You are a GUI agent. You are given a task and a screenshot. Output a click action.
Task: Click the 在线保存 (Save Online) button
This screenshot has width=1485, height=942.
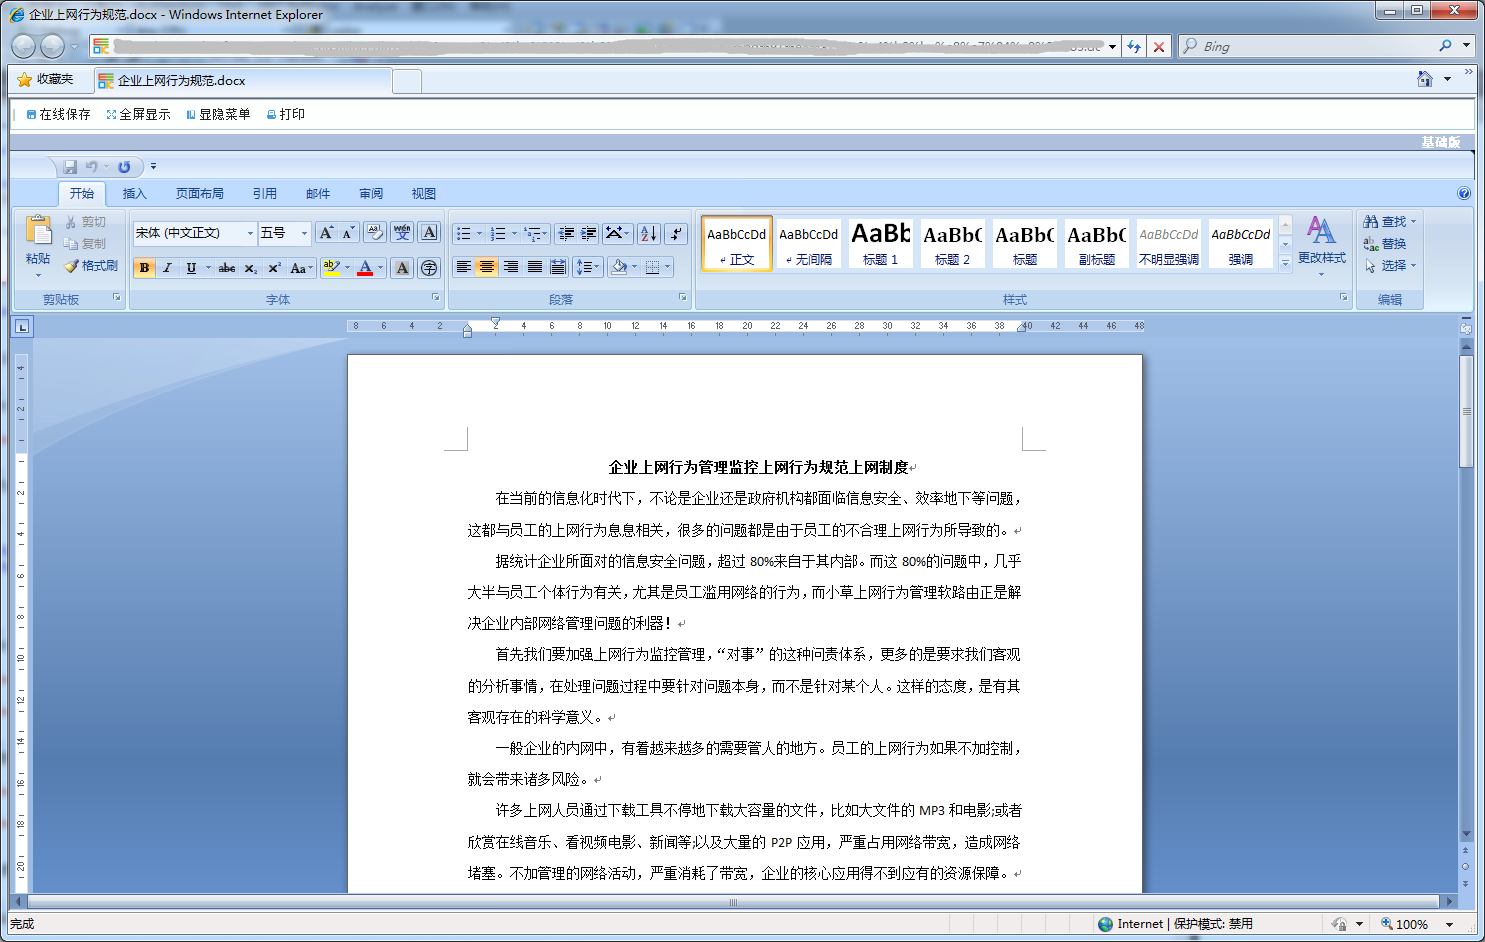tap(58, 115)
